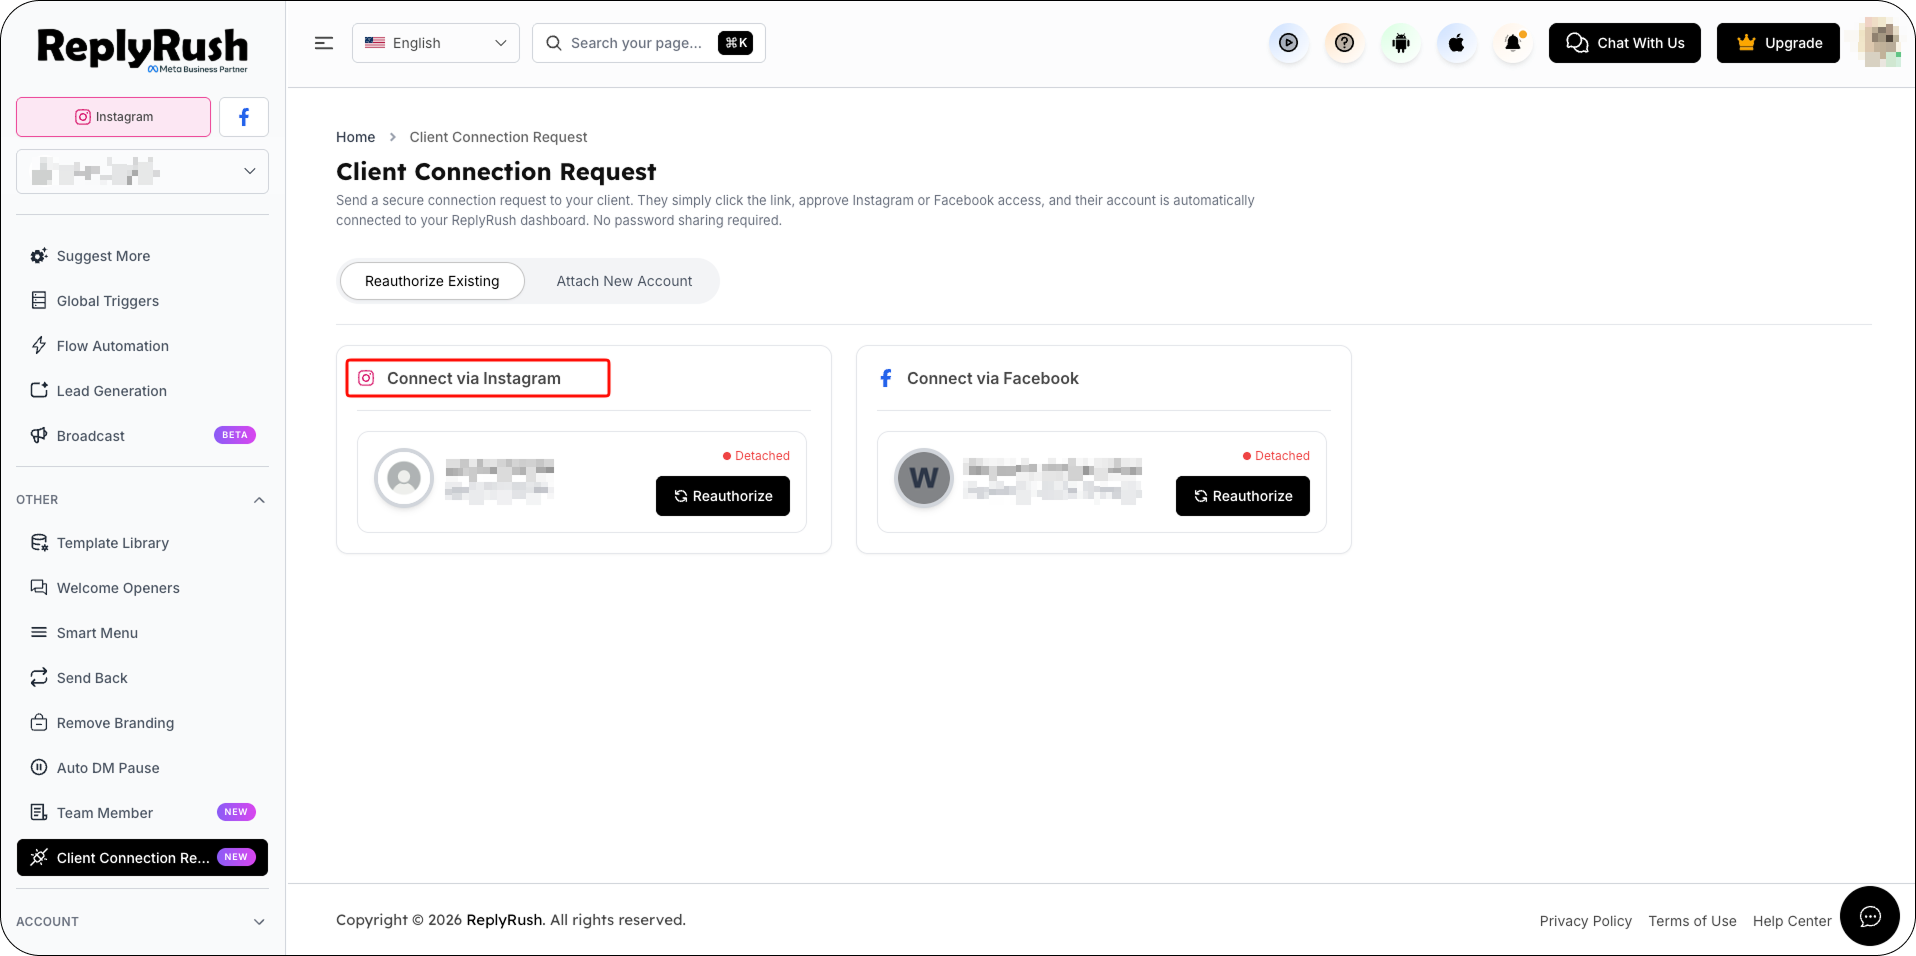The width and height of the screenshot is (1916, 956).
Task: Open Send Back menu item
Action: 143,678
